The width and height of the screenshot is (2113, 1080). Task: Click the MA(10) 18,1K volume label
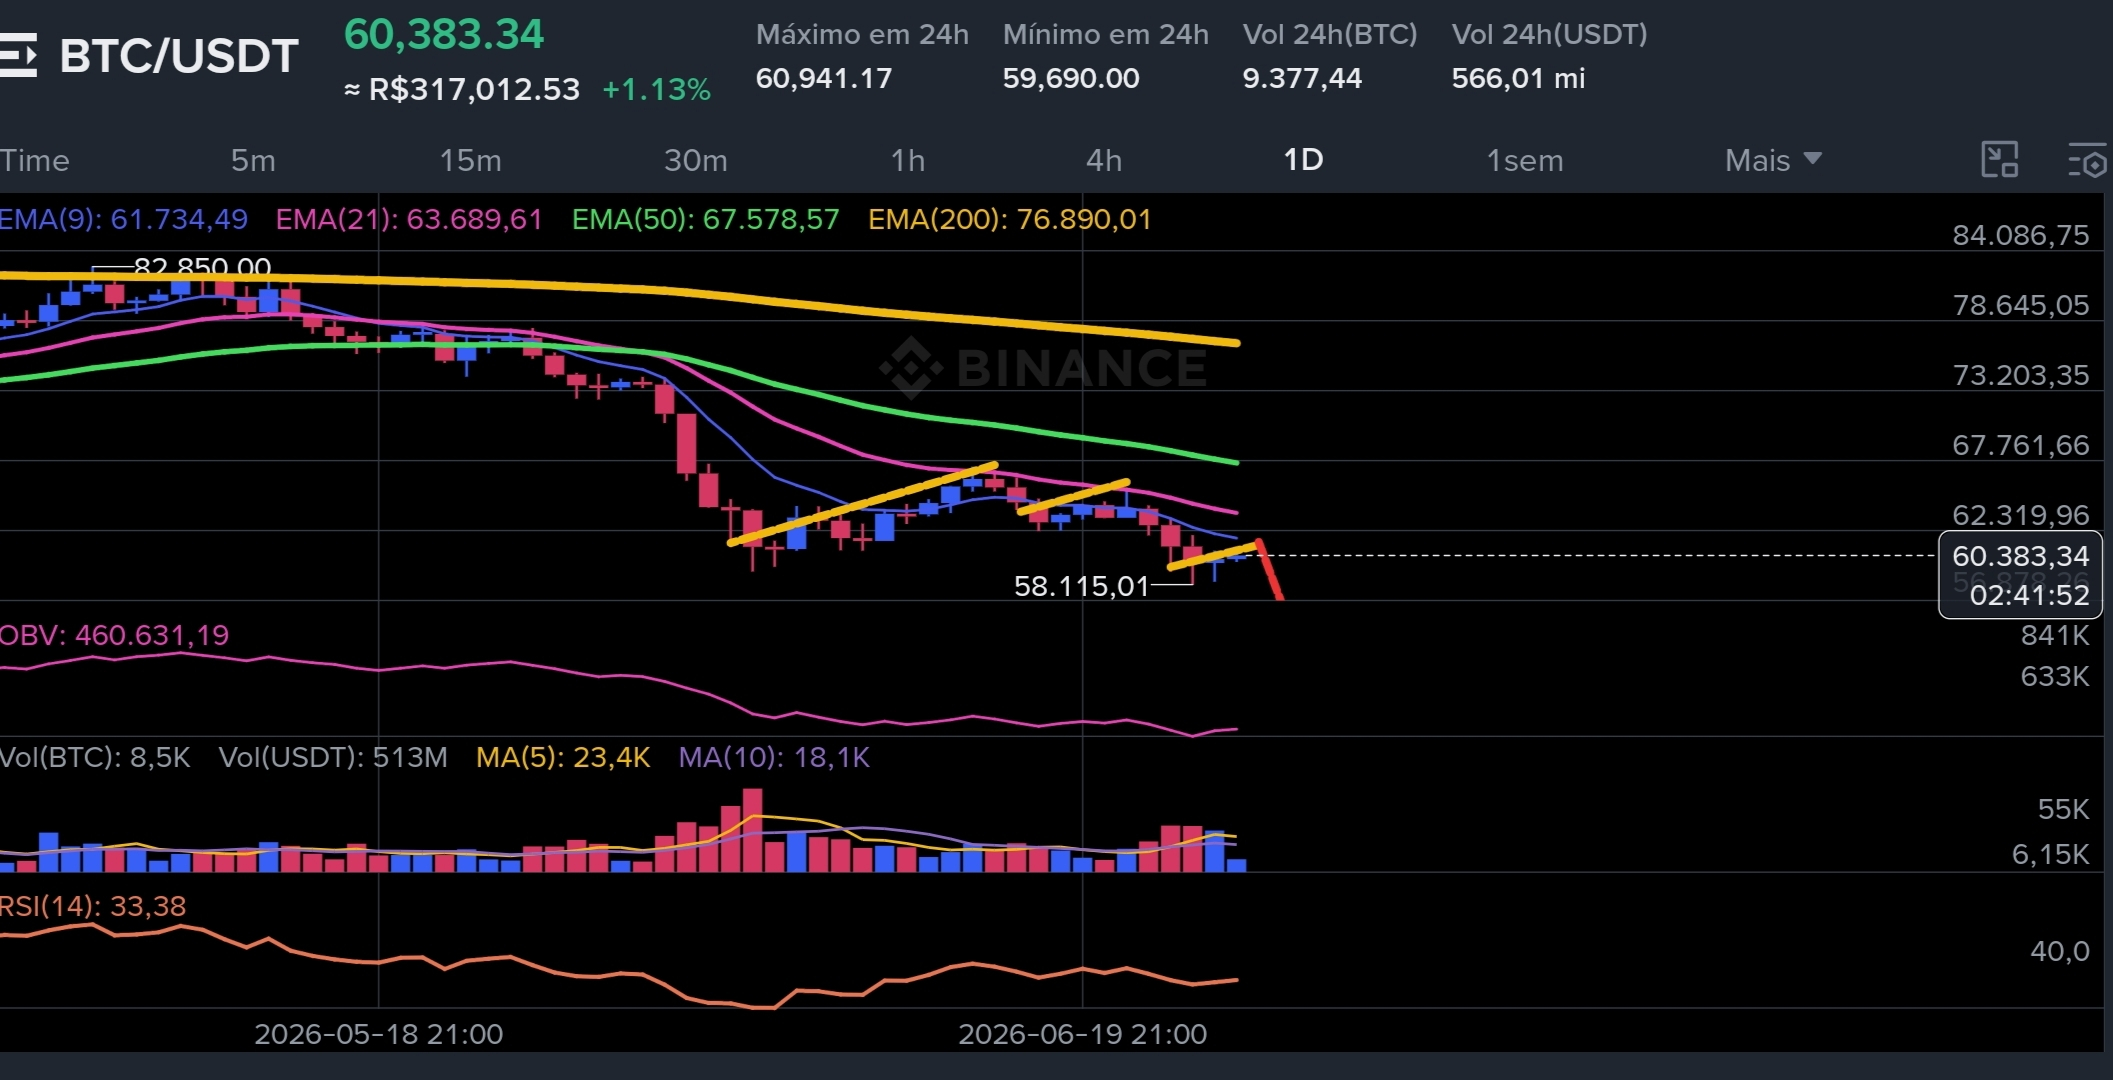pyautogui.click(x=774, y=757)
